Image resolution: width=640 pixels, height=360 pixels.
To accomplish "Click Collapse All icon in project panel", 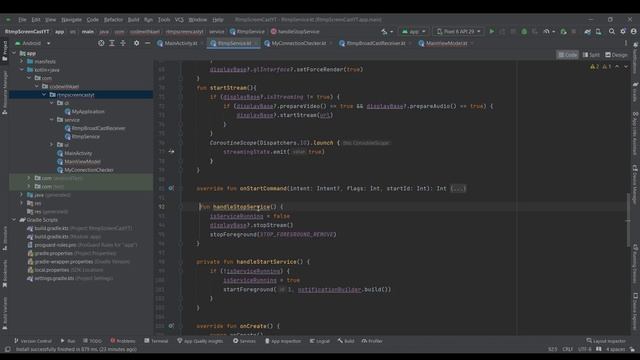I will click(122, 43).
